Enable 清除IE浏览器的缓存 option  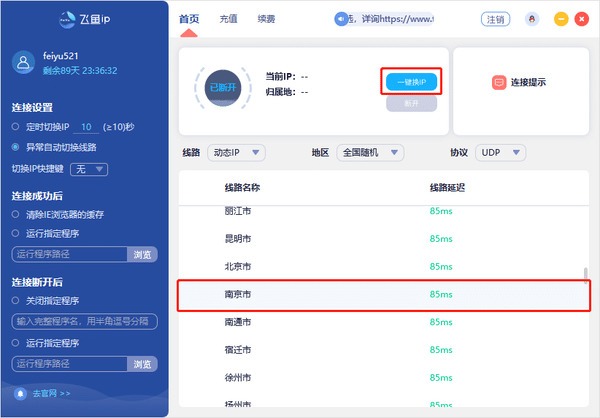click(x=15, y=214)
